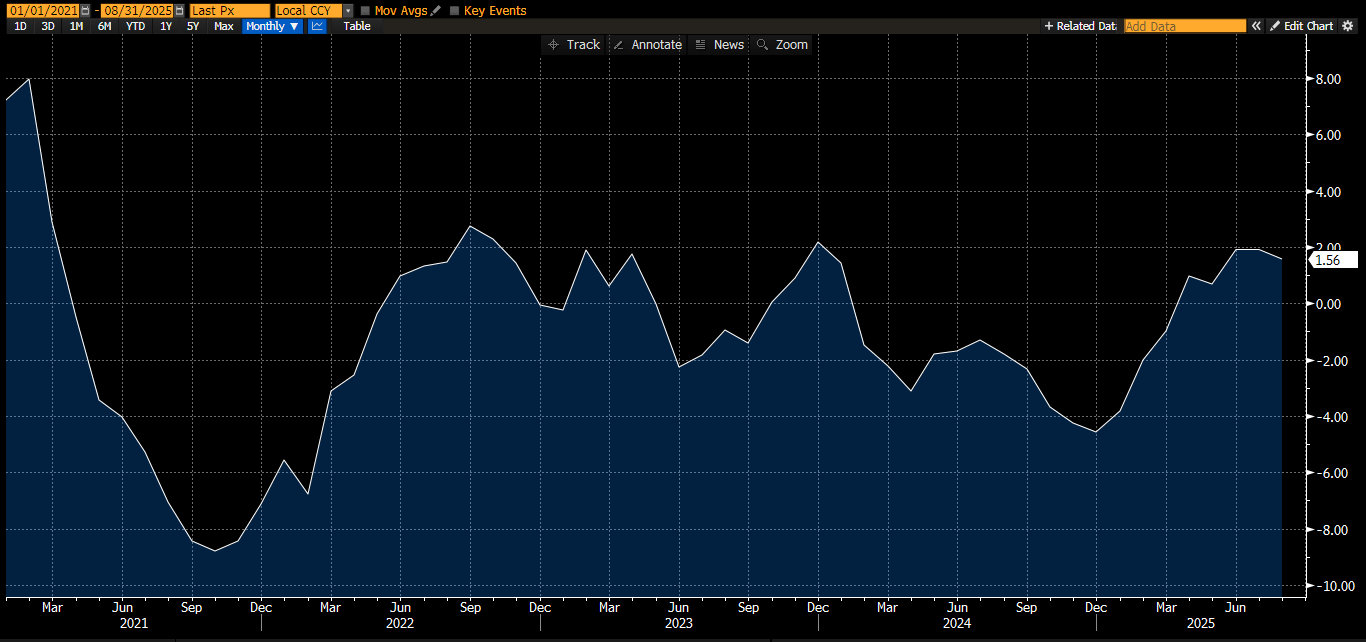Image resolution: width=1366 pixels, height=642 pixels.
Task: Click the Related Data button
Action: (x=1080, y=26)
